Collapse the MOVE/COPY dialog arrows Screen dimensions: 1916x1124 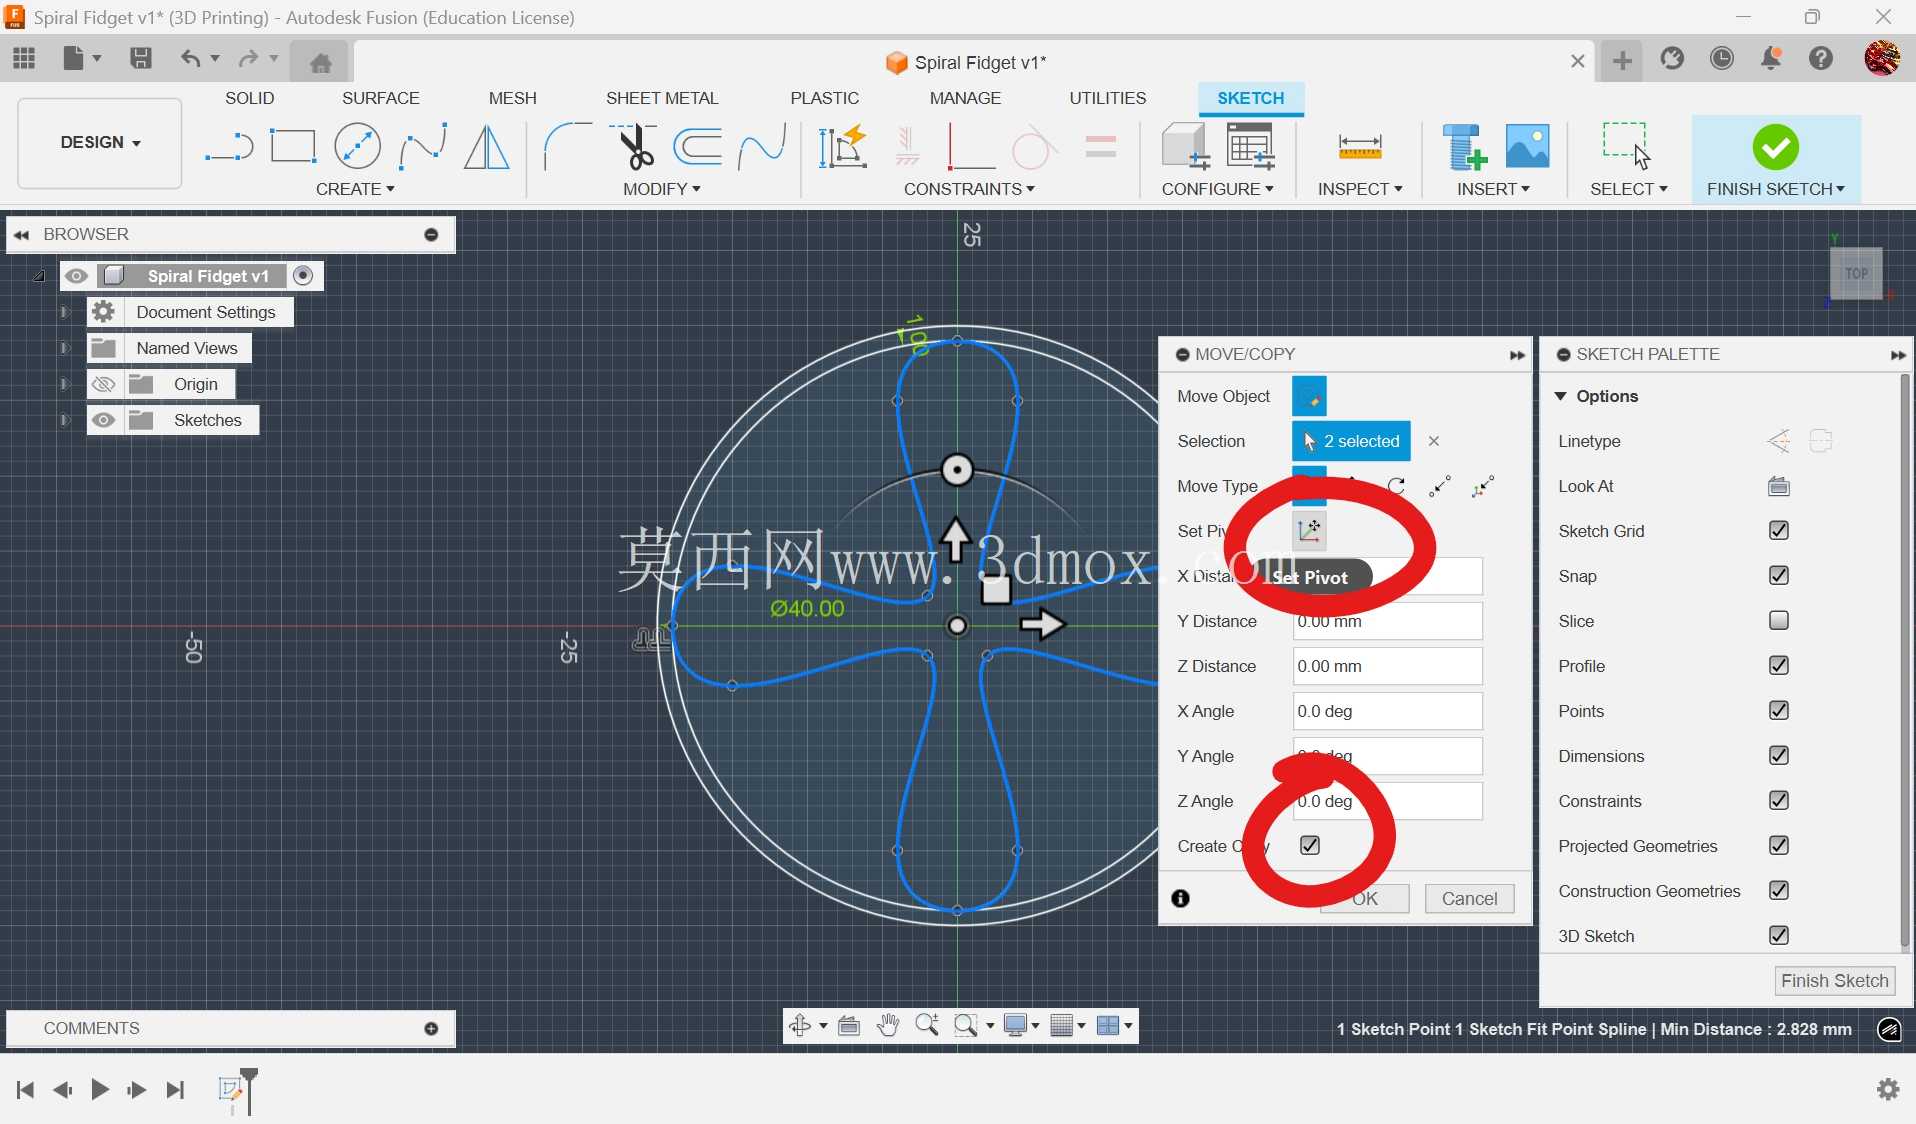tap(1517, 355)
